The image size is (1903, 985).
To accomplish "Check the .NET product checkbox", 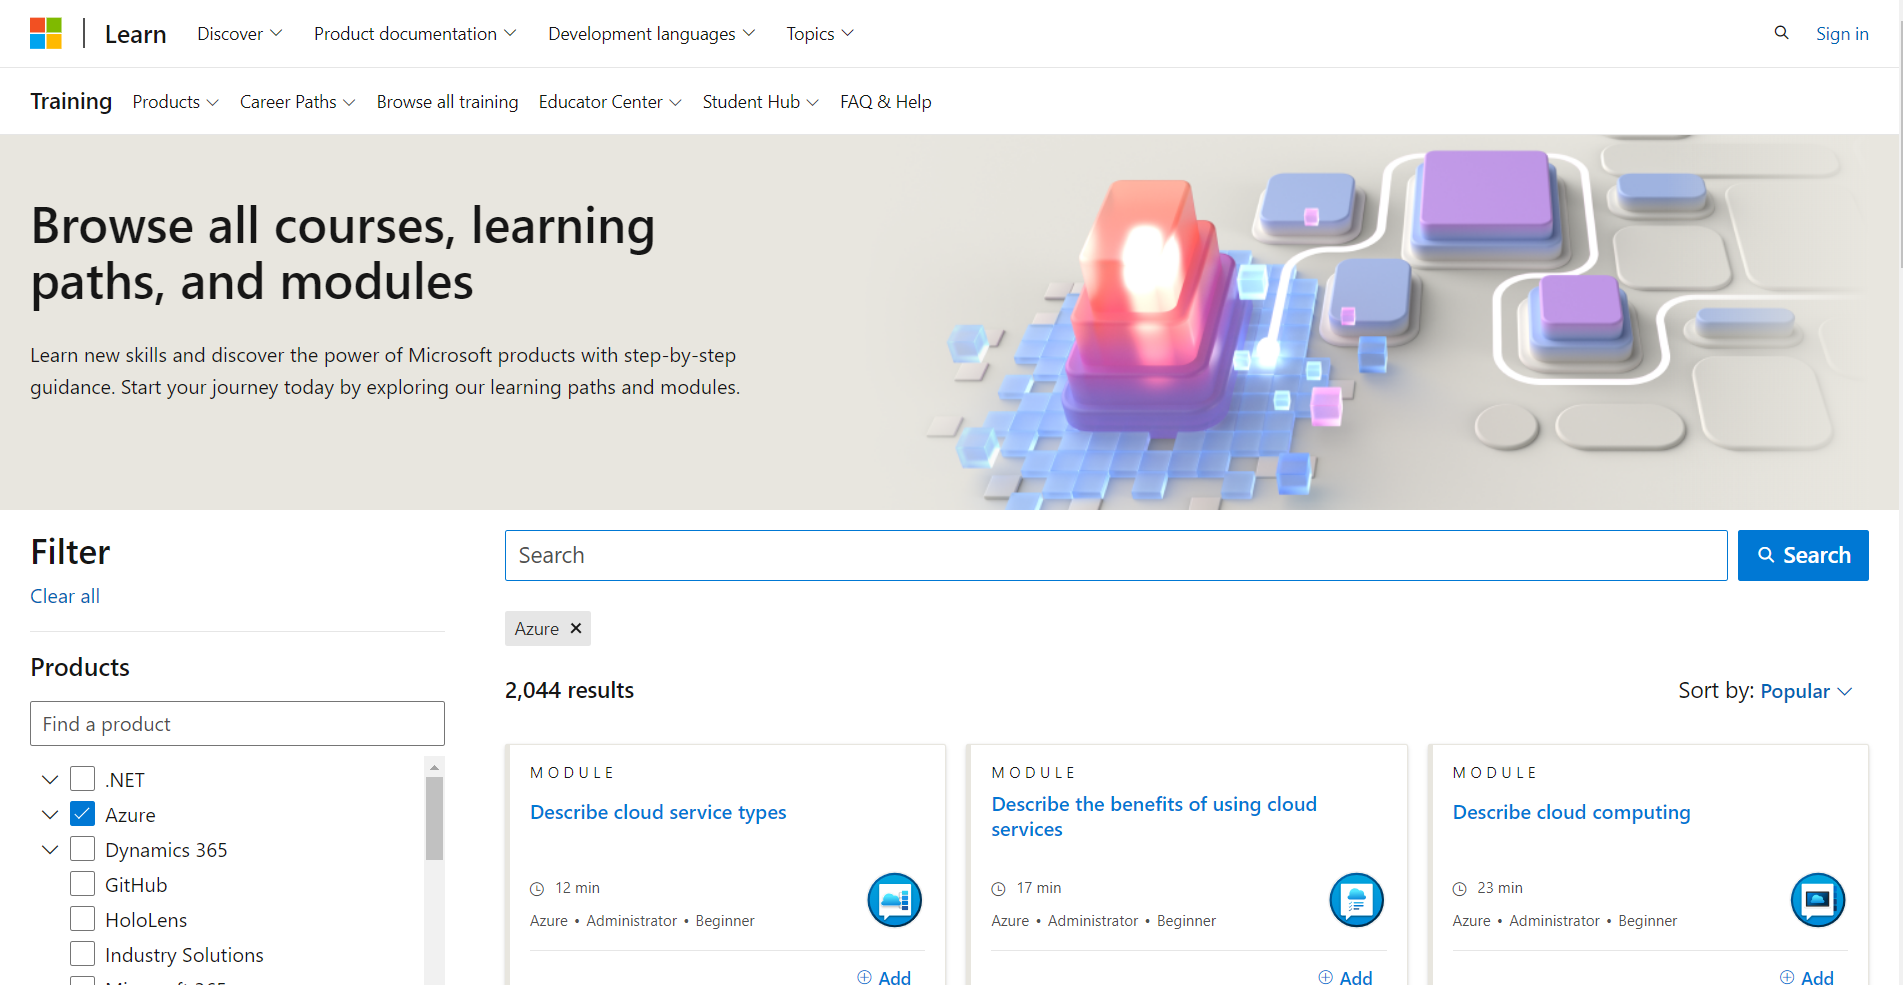I will [x=83, y=779].
